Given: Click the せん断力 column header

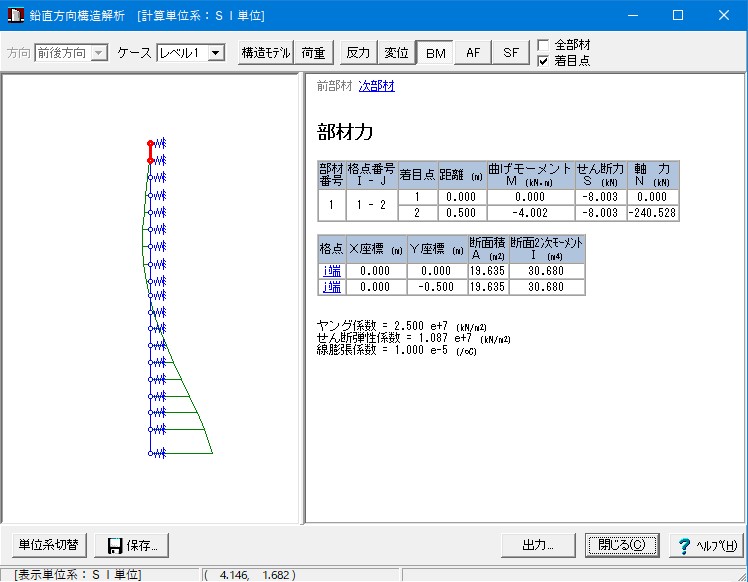Looking at the screenshot, I should [x=600, y=175].
